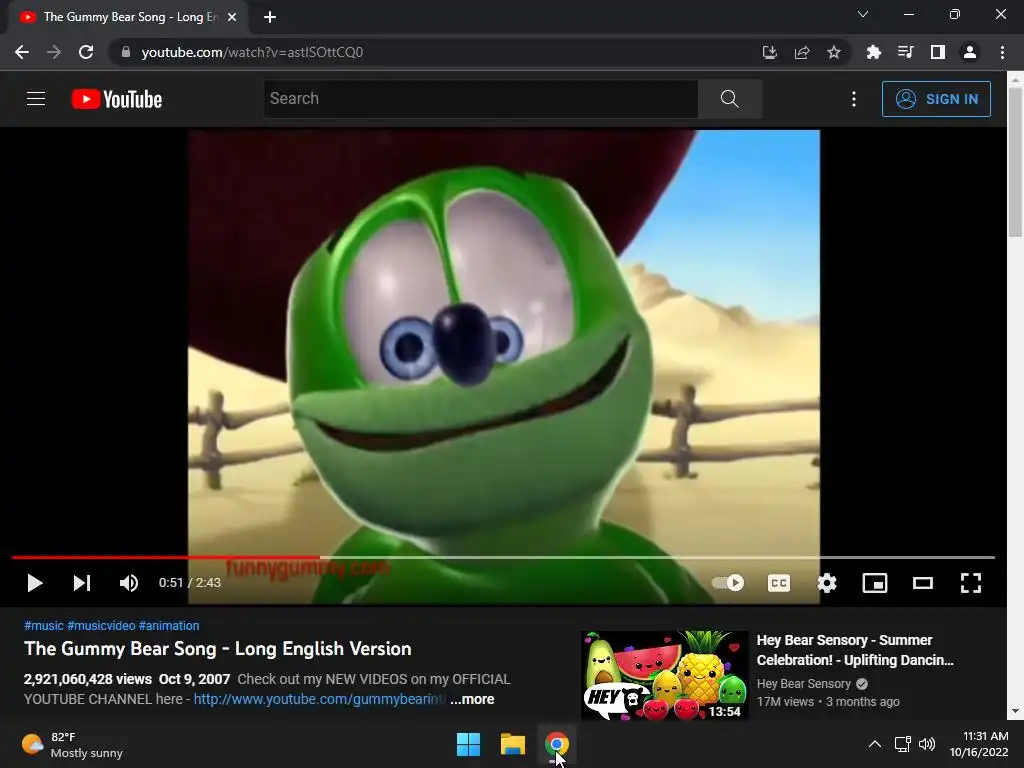The width and height of the screenshot is (1024, 768).
Task: Show hidden system tray icons
Action: click(x=874, y=744)
